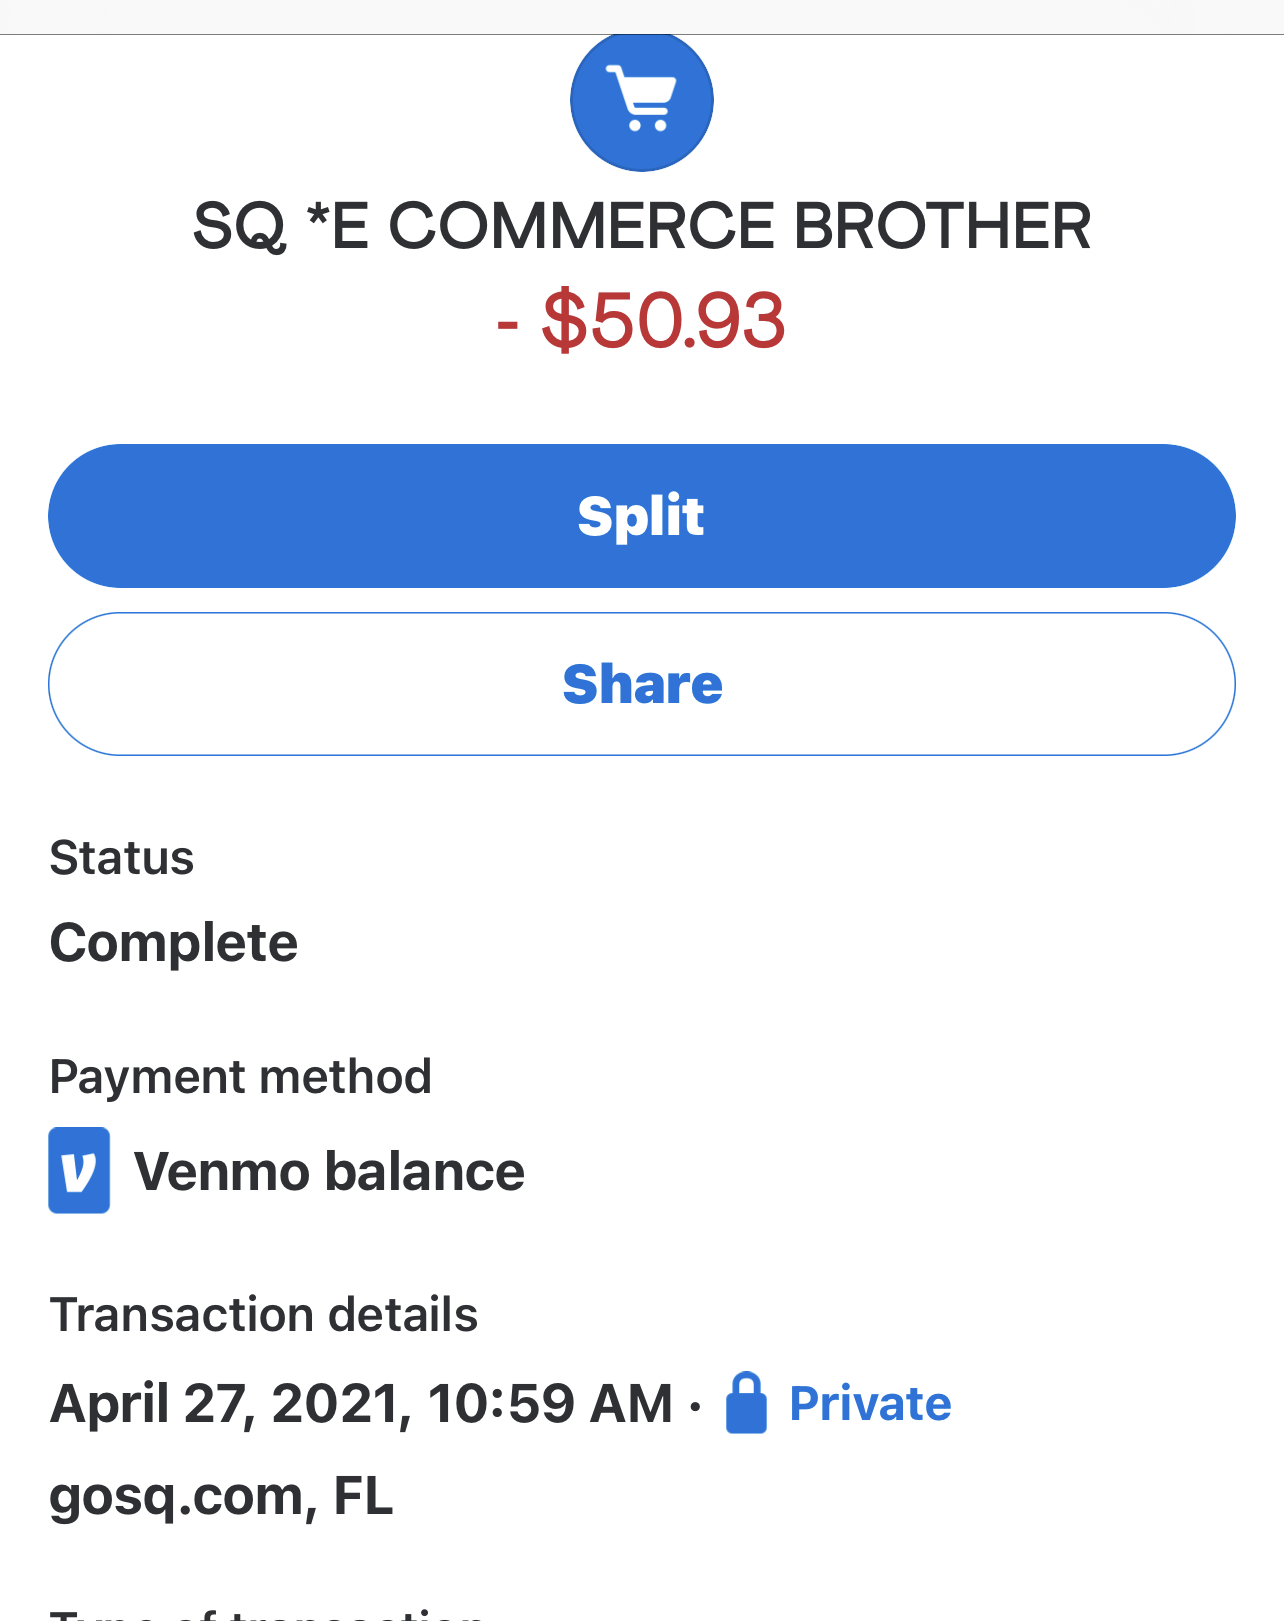
Task: Tap the Share label text
Action: [x=642, y=684]
